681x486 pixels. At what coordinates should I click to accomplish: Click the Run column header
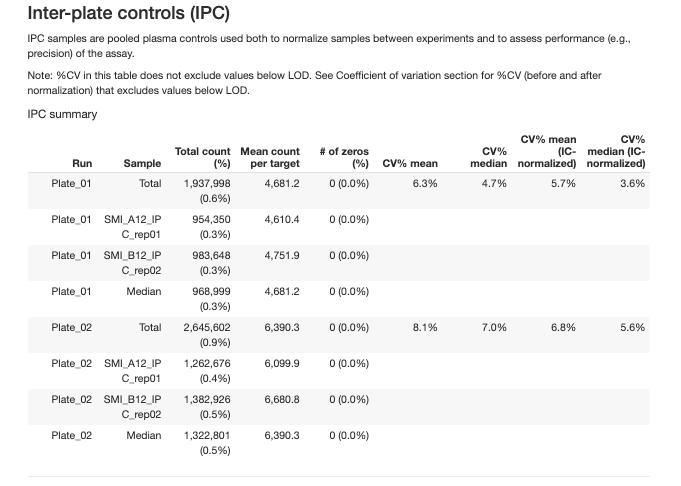[x=83, y=163]
